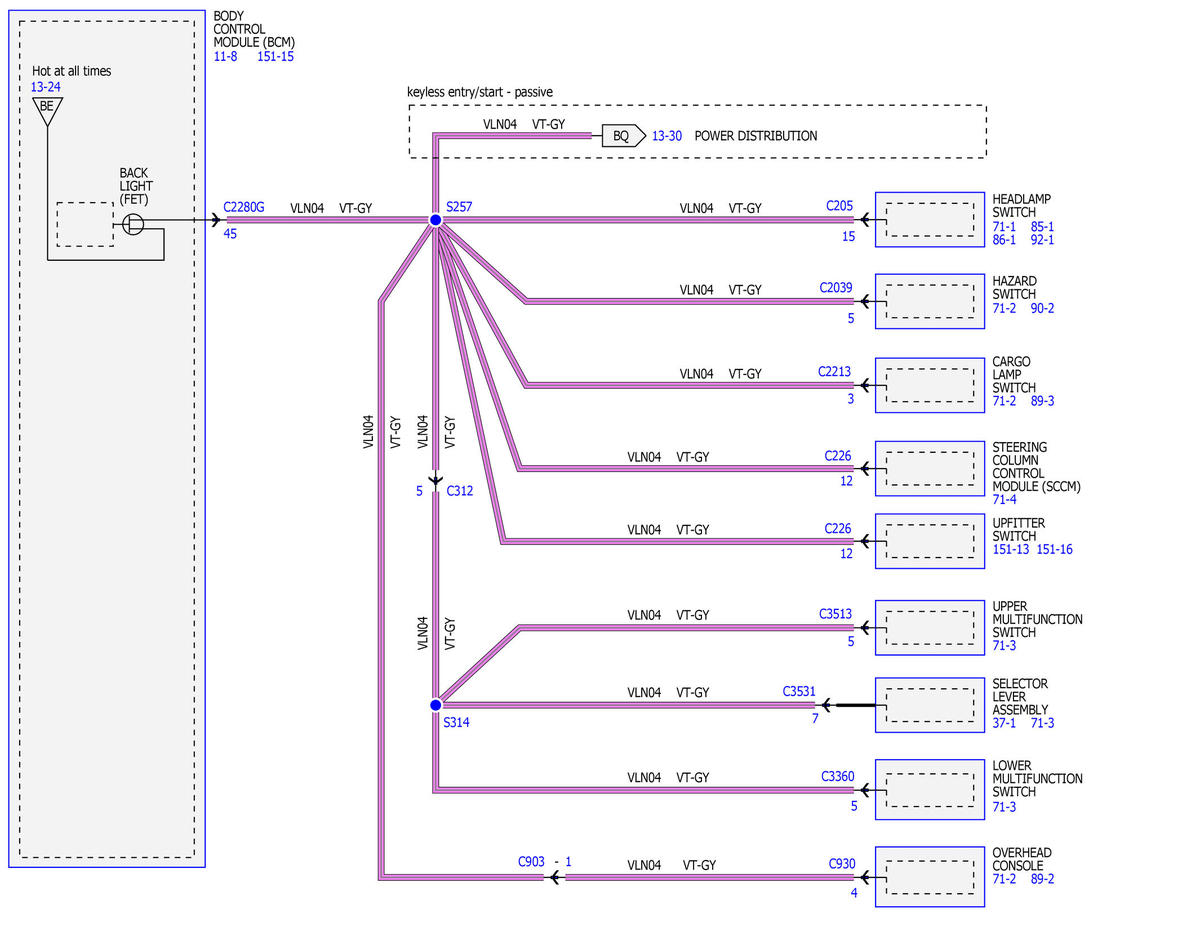Click the S257 splice label
The width and height of the screenshot is (1200, 927).
(459, 207)
